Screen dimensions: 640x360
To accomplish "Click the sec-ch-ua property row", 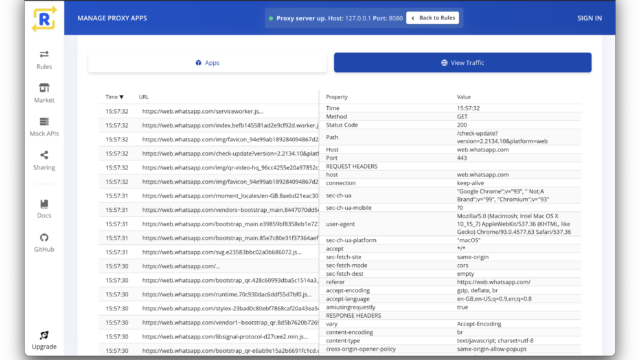I will click(451, 195).
